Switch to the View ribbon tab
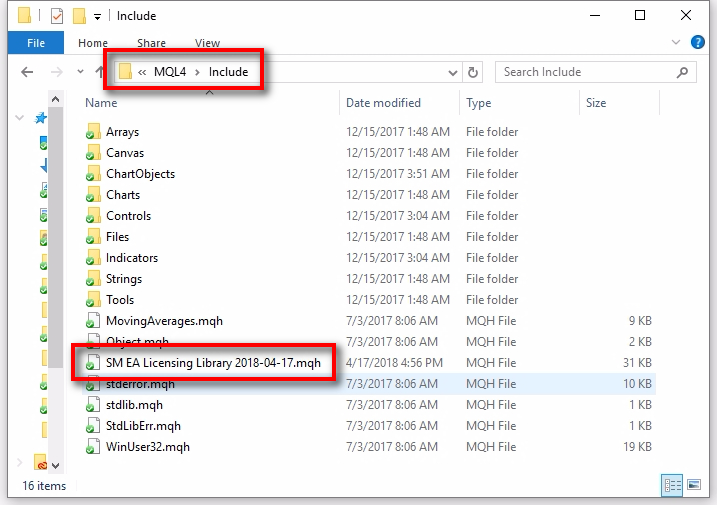Image resolution: width=717 pixels, height=505 pixels. pos(207,43)
